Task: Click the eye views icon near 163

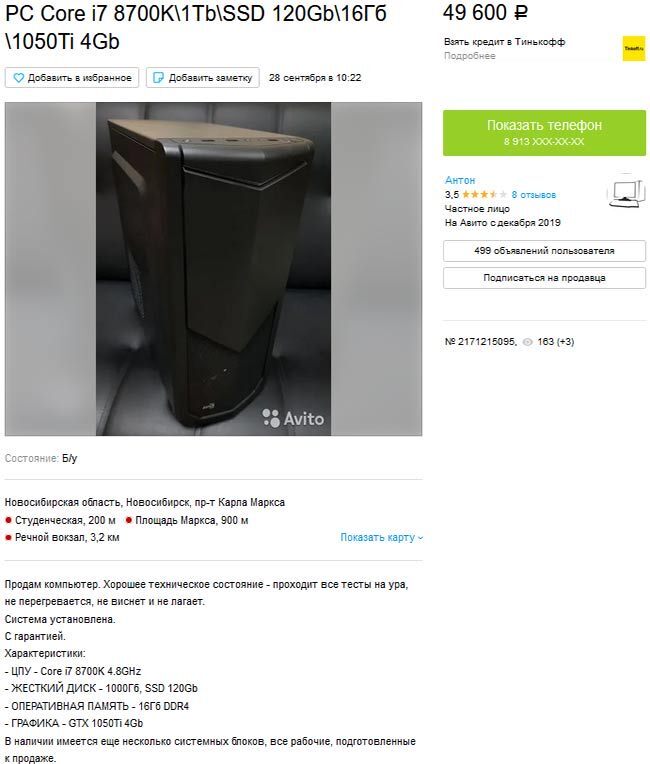Action: pos(527,342)
